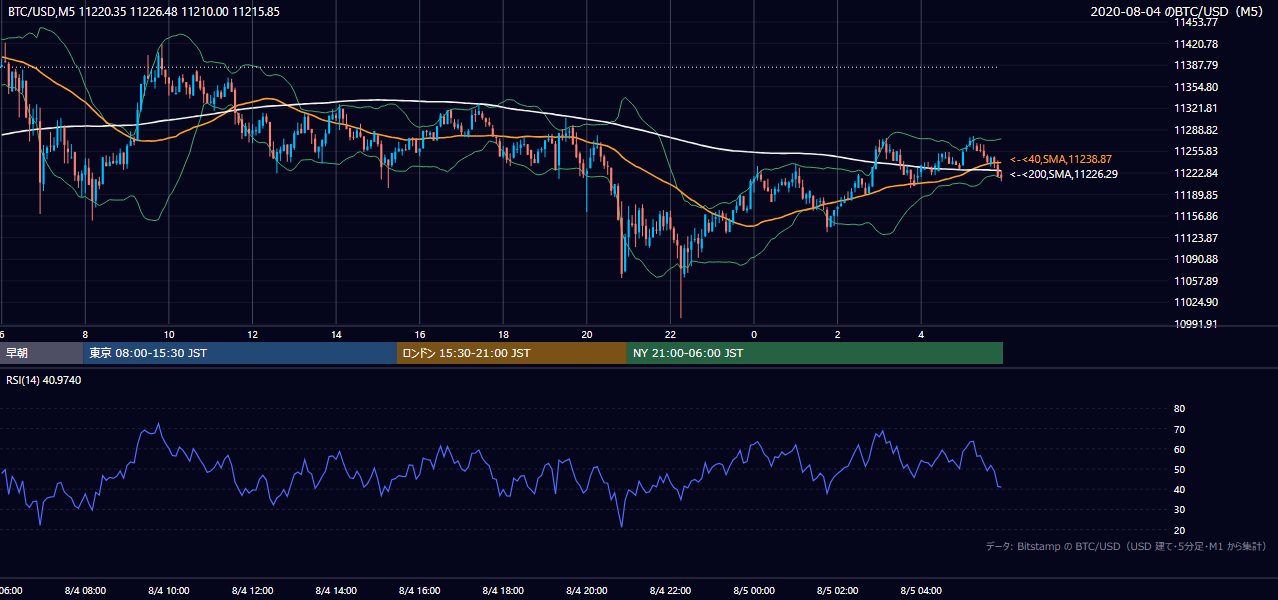Click price axis label 11255.83
1278x600 pixels.
1196,151
